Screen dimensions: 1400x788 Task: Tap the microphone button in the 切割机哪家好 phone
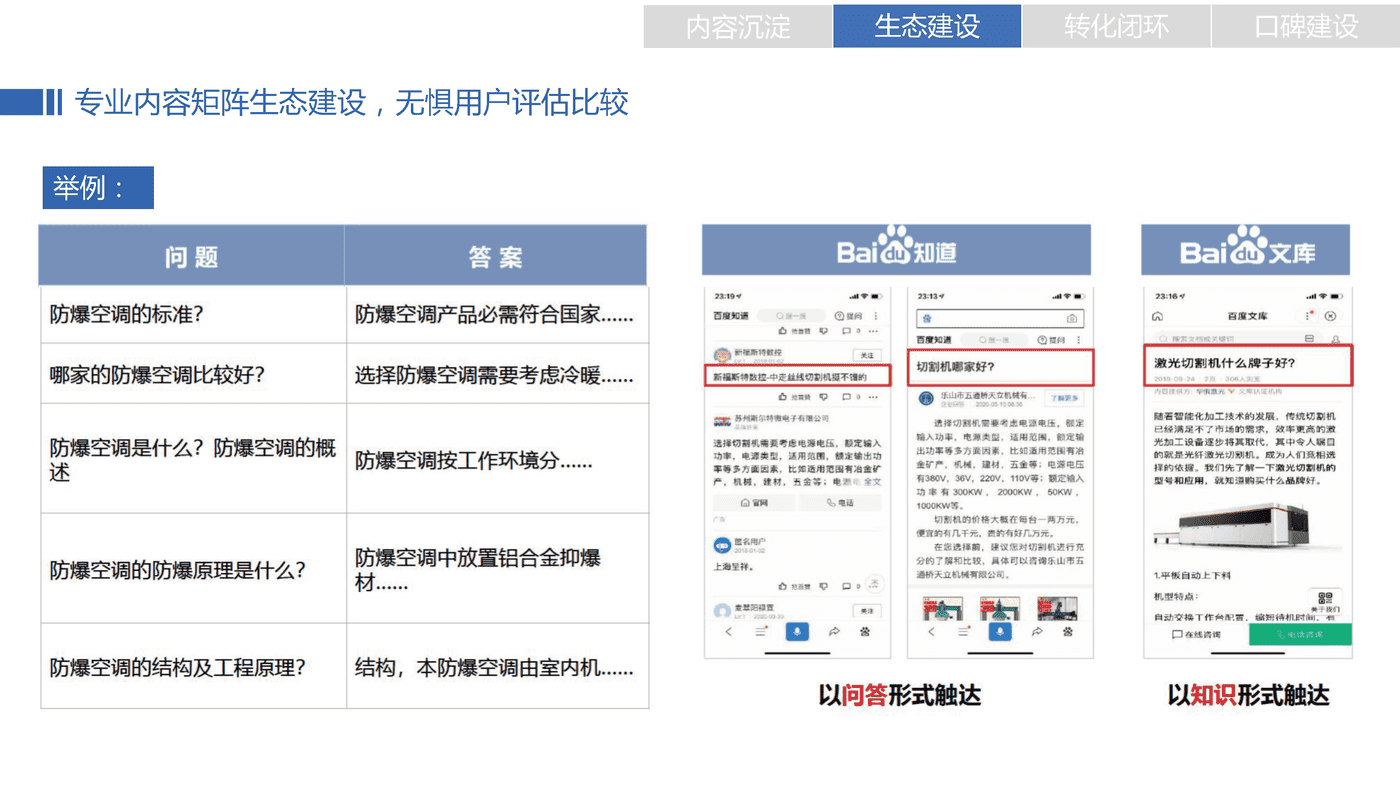[1000, 631]
